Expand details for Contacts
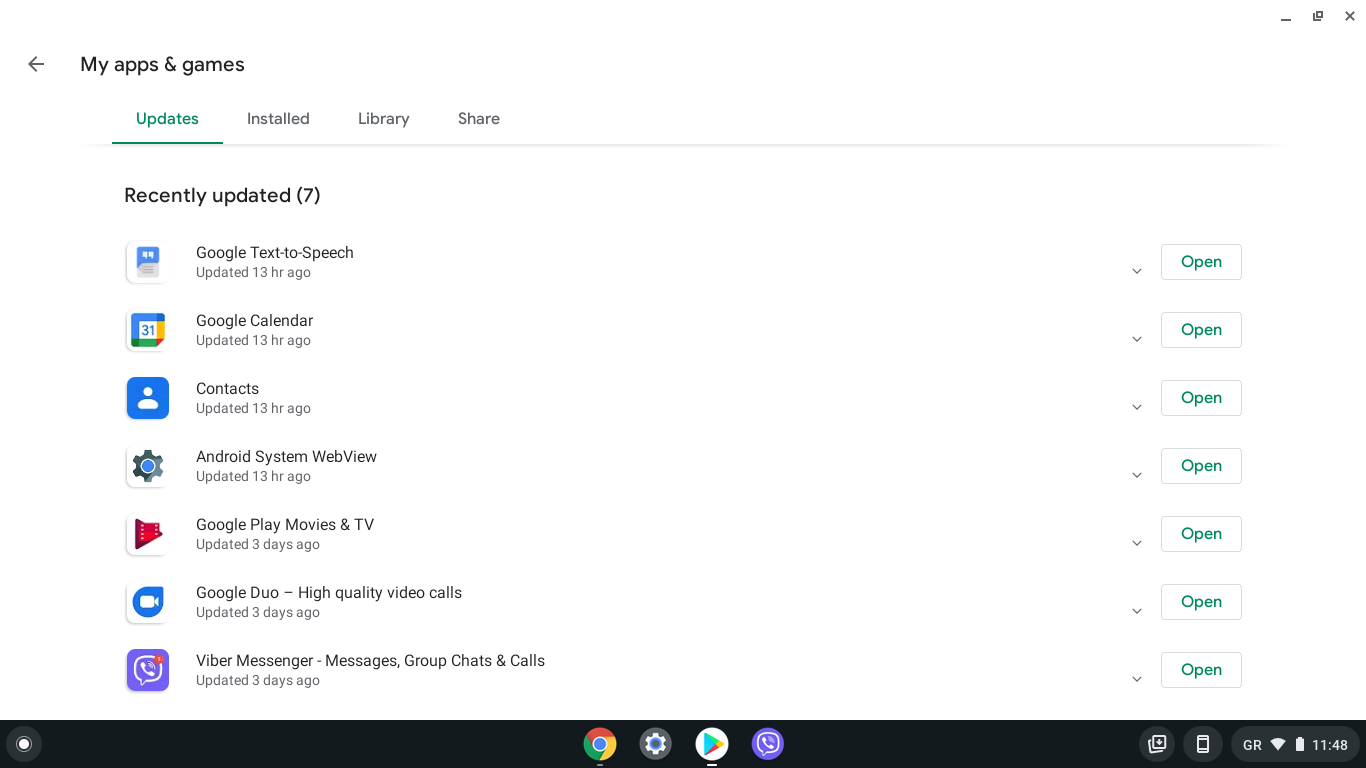 click(x=1137, y=408)
